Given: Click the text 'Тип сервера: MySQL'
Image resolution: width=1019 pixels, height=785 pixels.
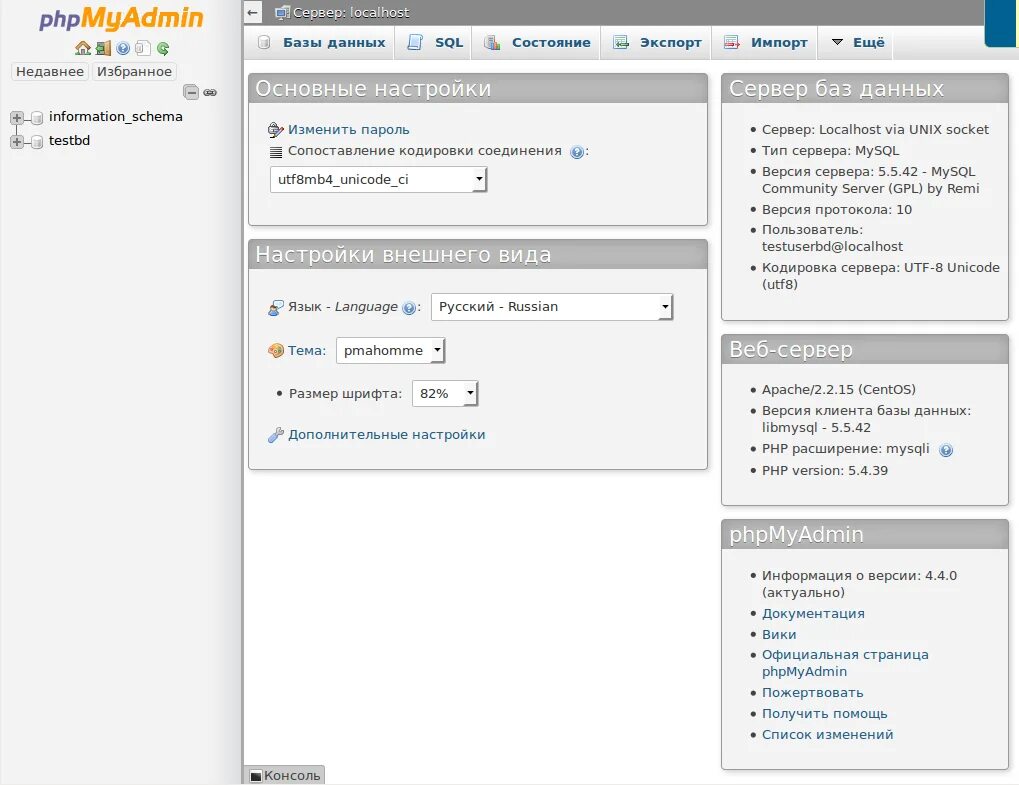Looking at the screenshot, I should [x=831, y=150].
